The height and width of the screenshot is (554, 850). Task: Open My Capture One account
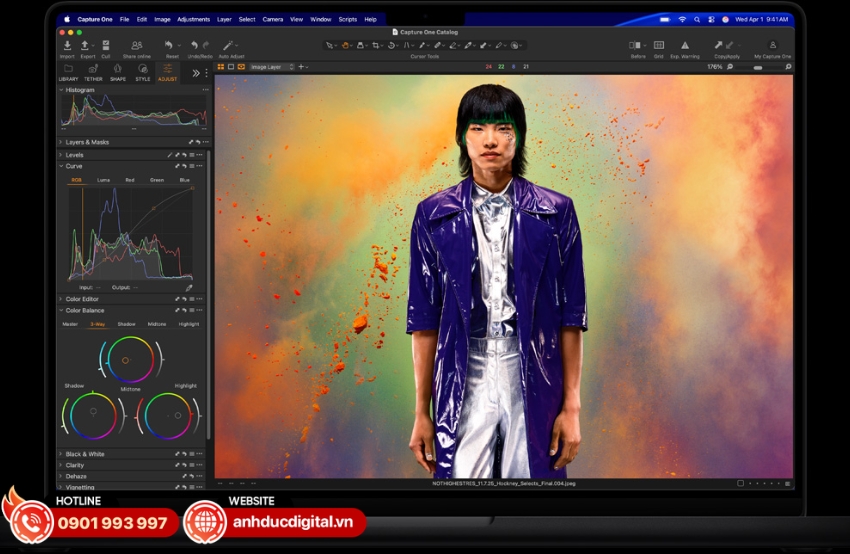pyautogui.click(x=772, y=46)
